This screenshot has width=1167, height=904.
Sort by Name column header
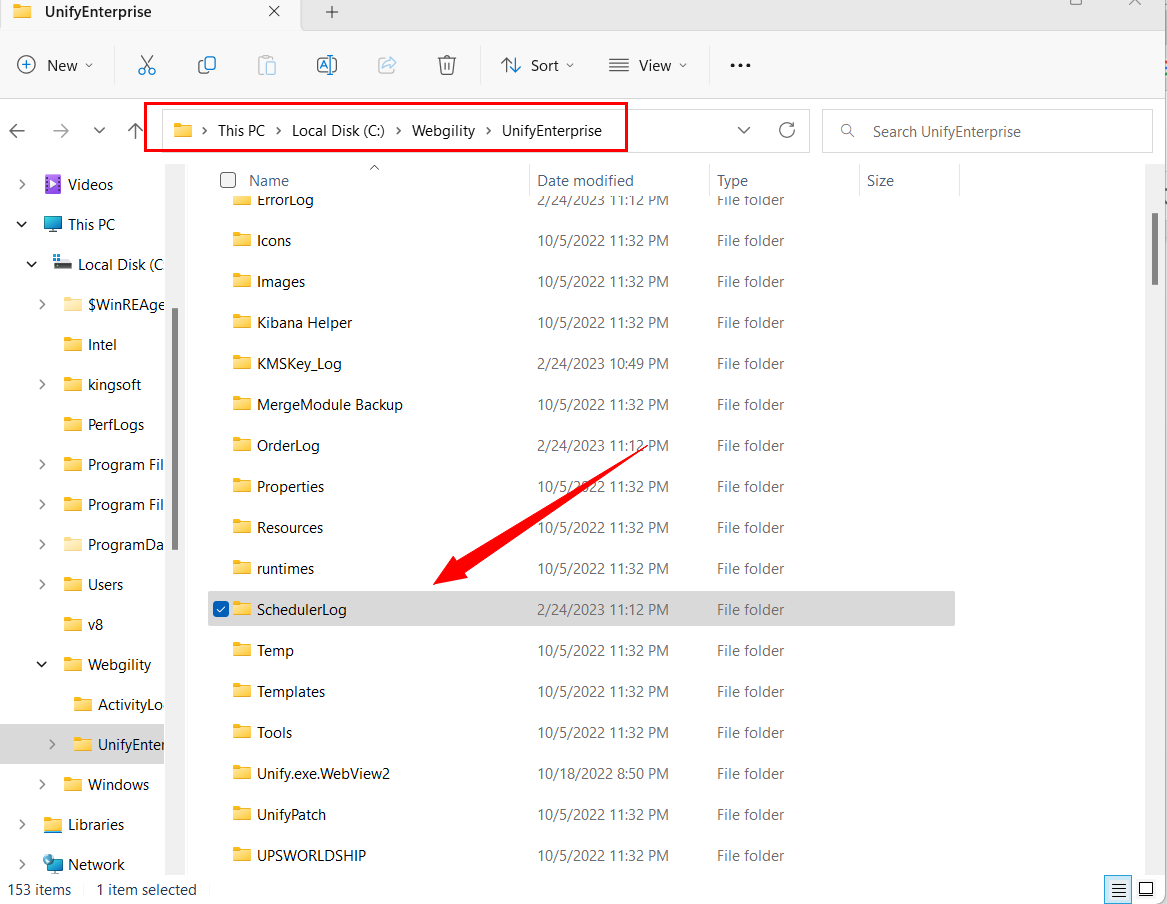coord(269,181)
